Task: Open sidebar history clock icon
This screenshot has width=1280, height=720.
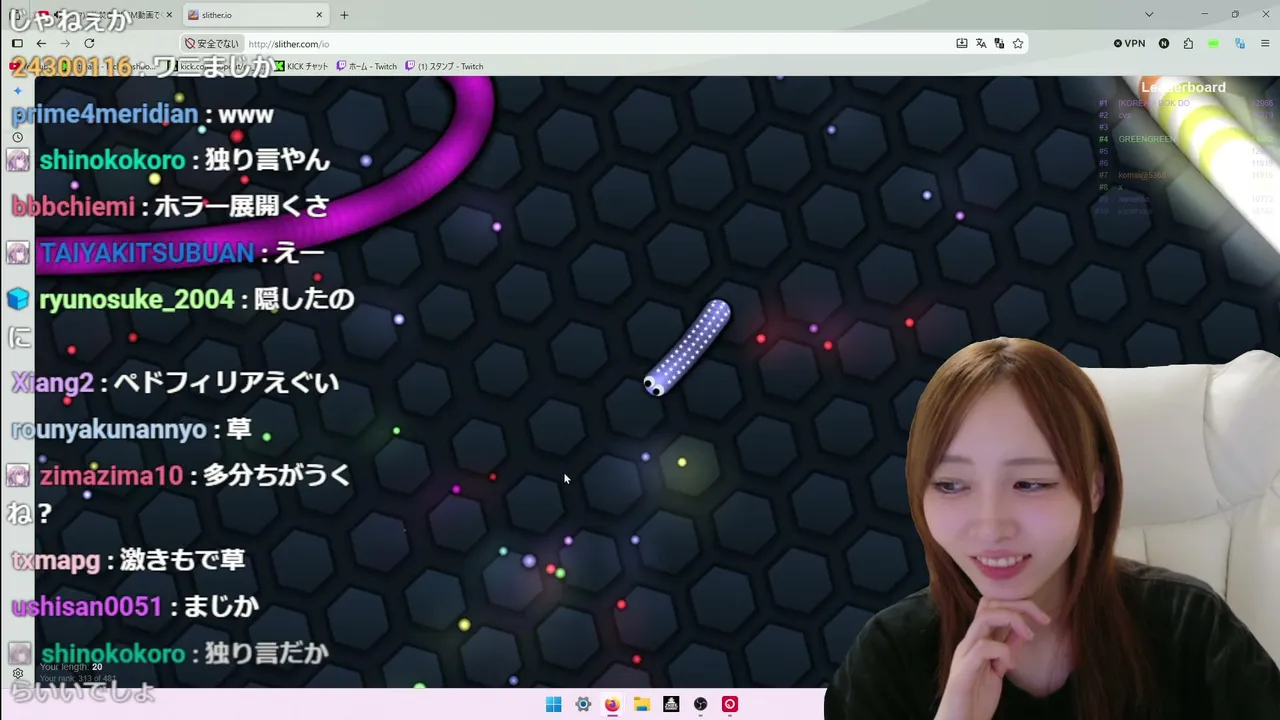Action: pos(17,137)
